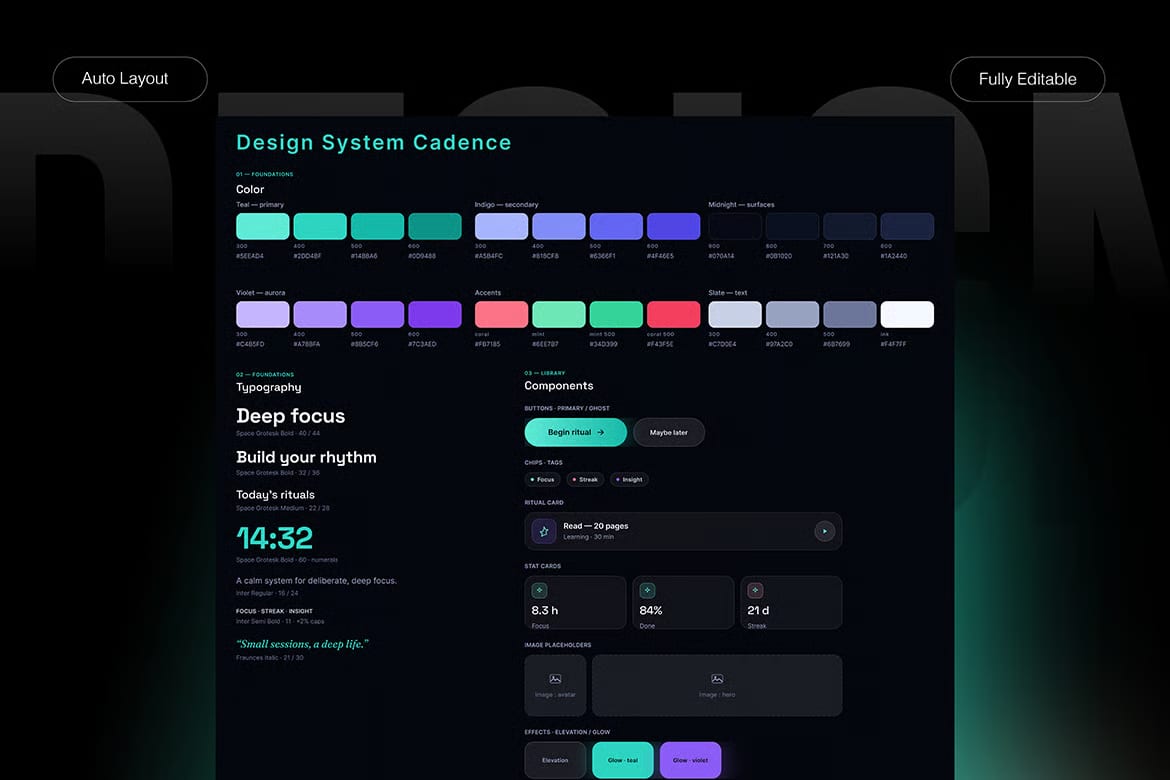Screen dimensions: 1170x780
Task: Pick the Slate 300 swatch #C7D0E4
Action: tap(735, 314)
